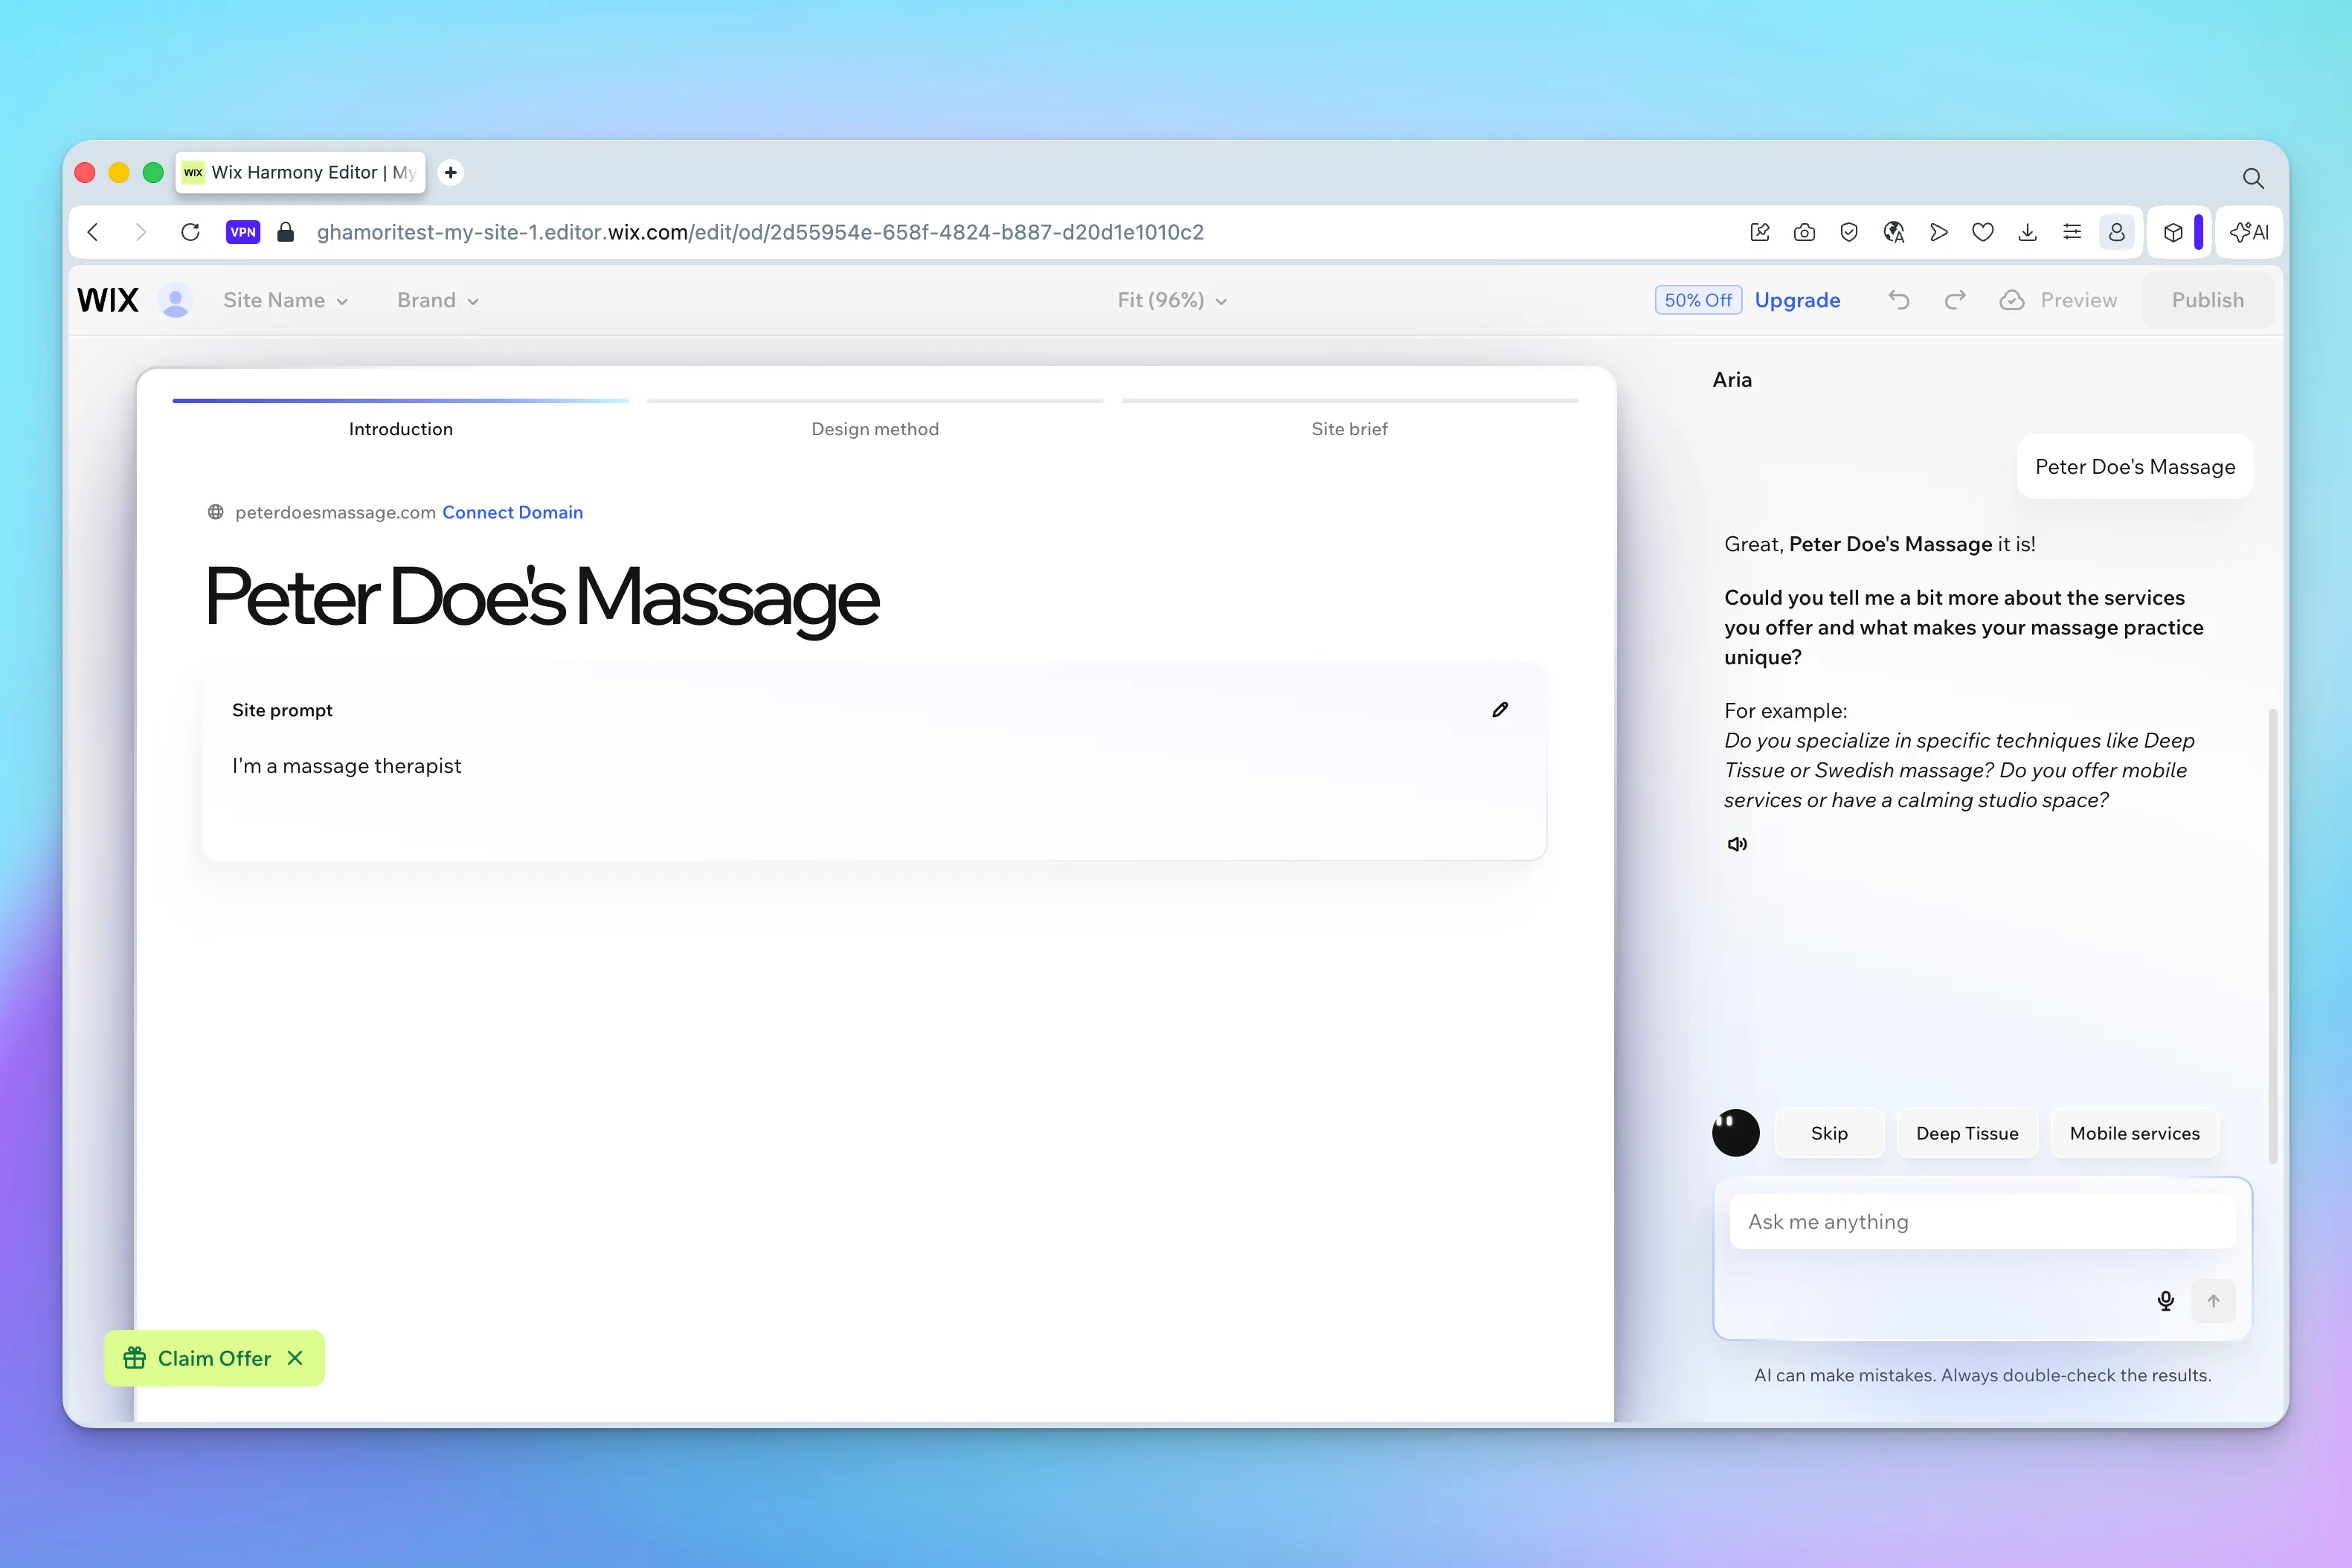Click the peterdoesmassage.com domain text
The width and height of the screenshot is (2352, 1568).
pyautogui.click(x=335, y=512)
